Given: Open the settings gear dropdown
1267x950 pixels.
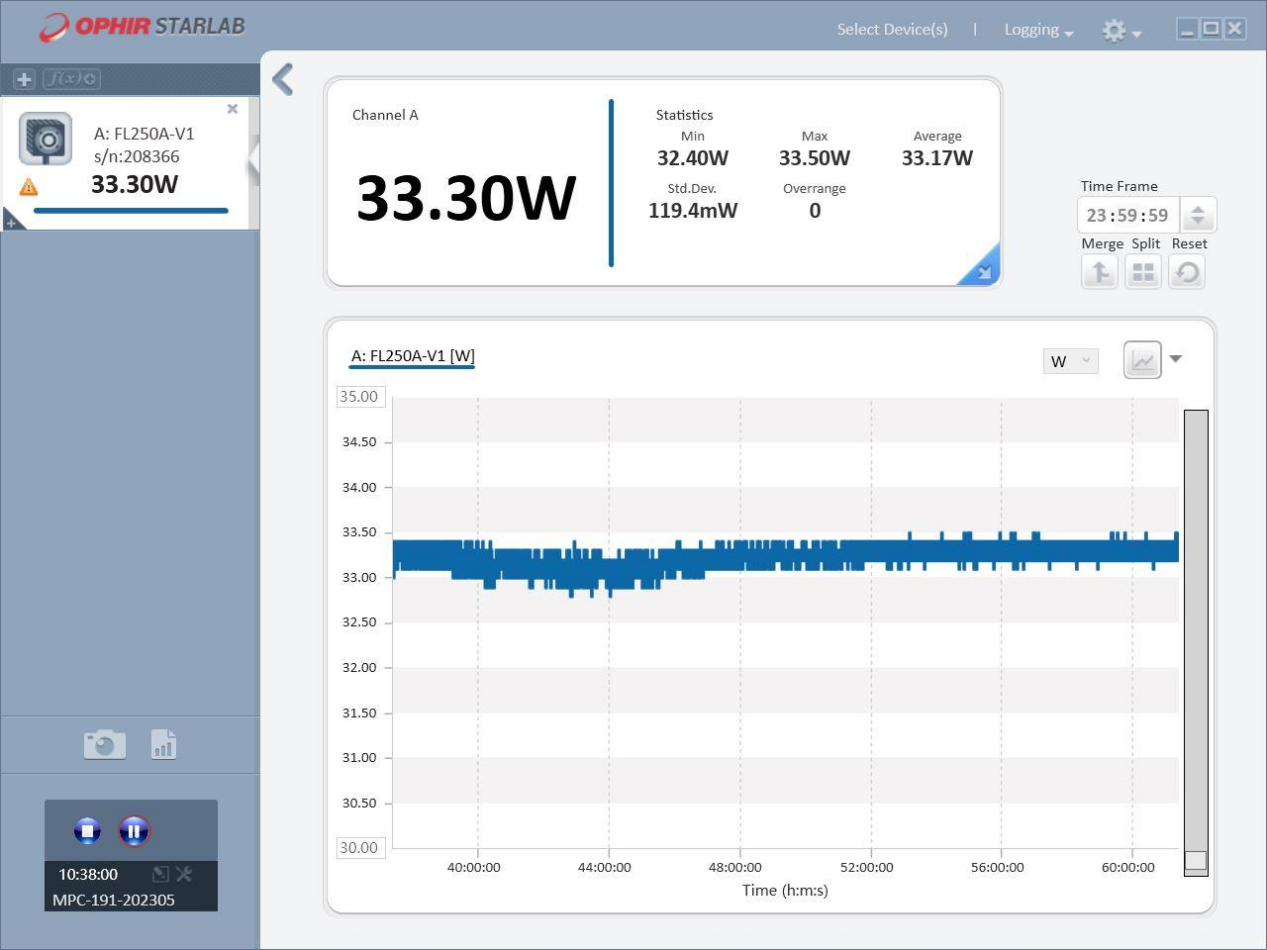Looking at the screenshot, I should (1120, 31).
